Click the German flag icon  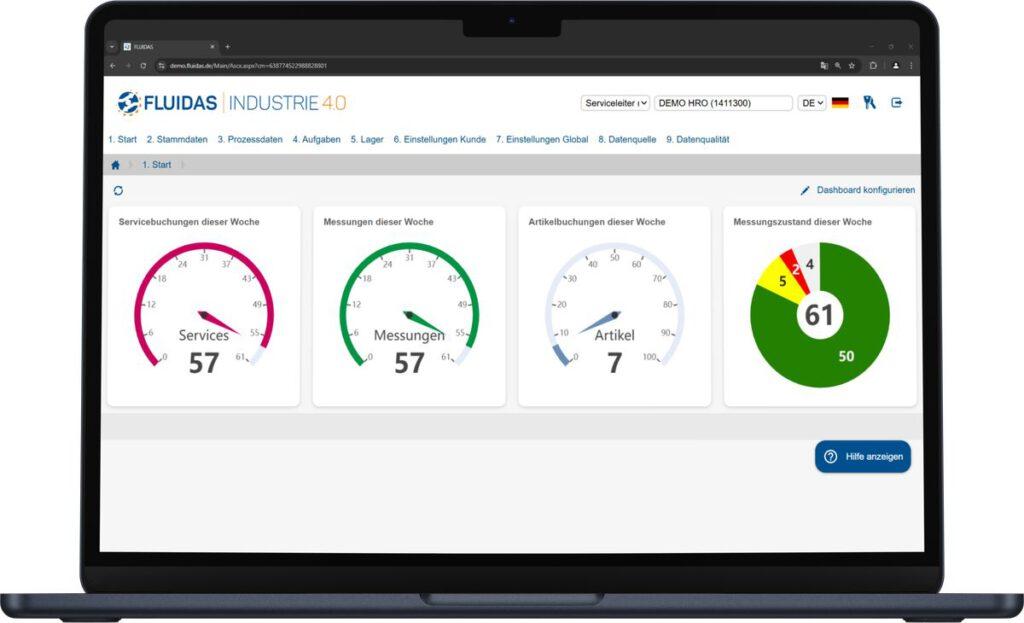click(x=840, y=103)
